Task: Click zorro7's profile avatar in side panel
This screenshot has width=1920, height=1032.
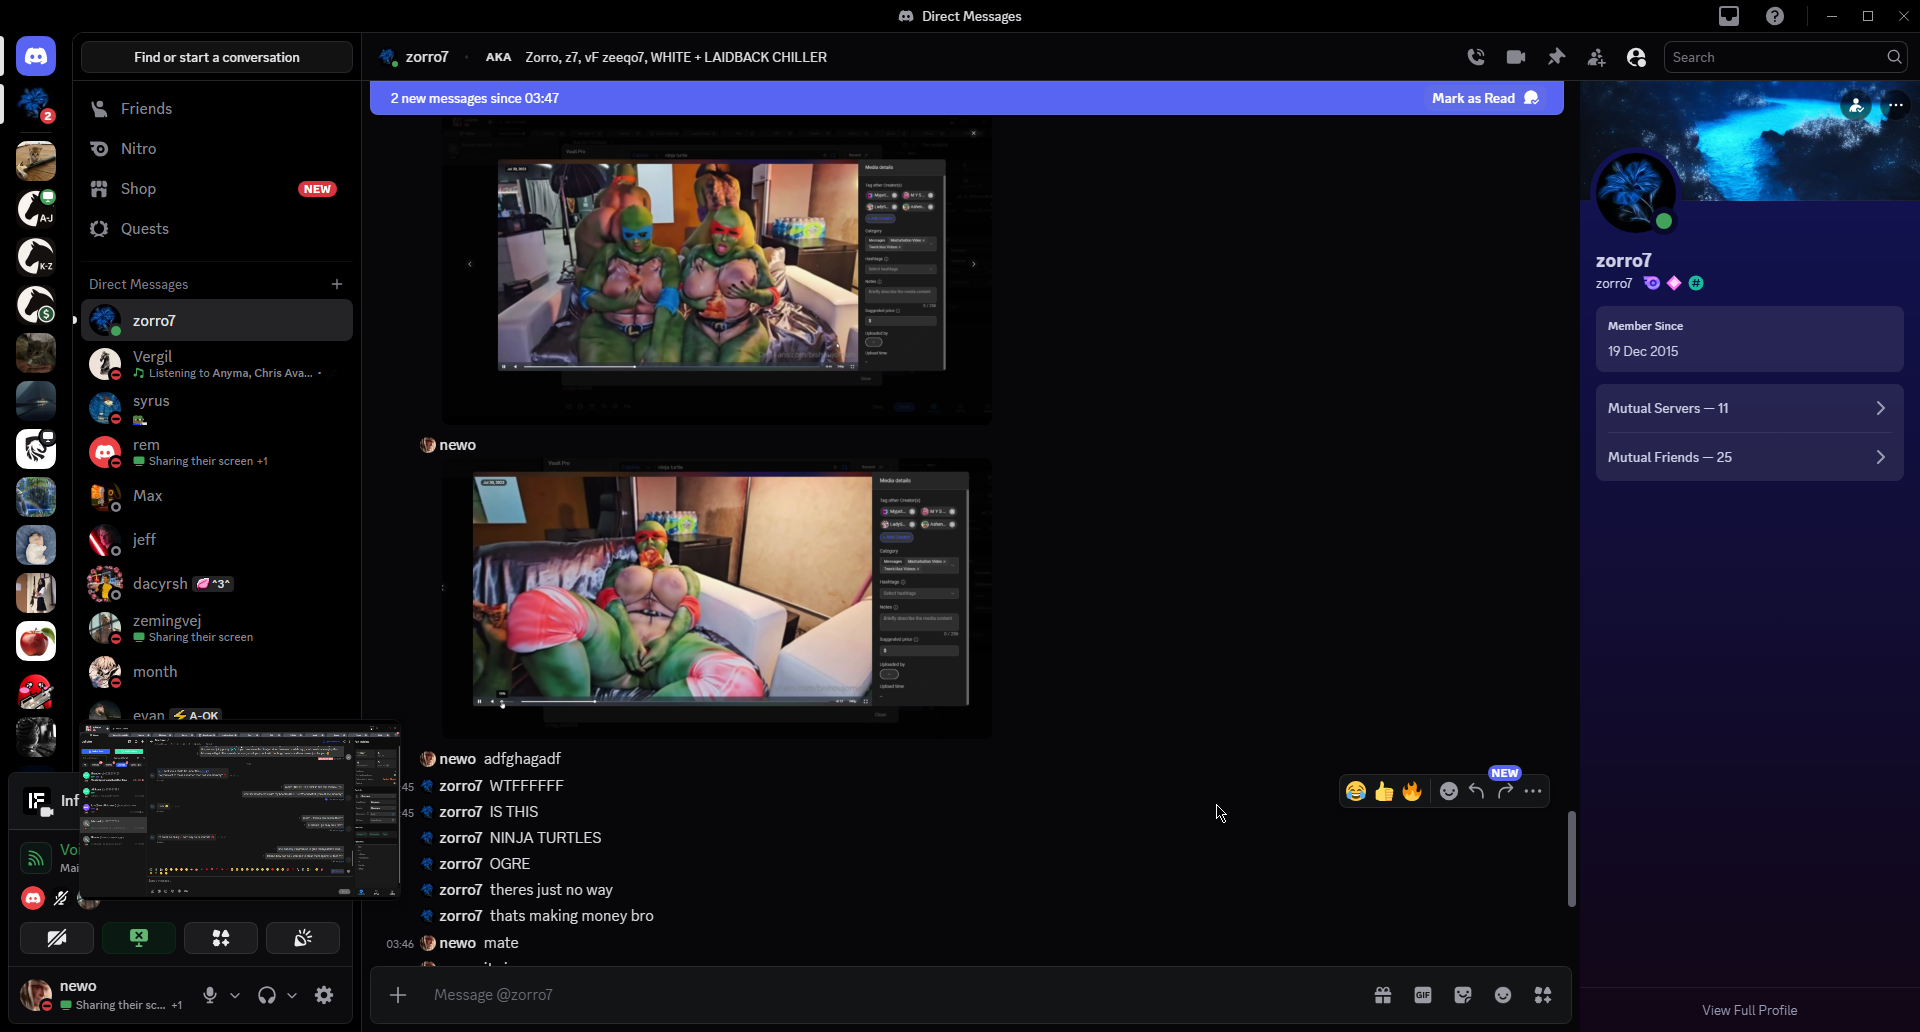Action: (1635, 192)
